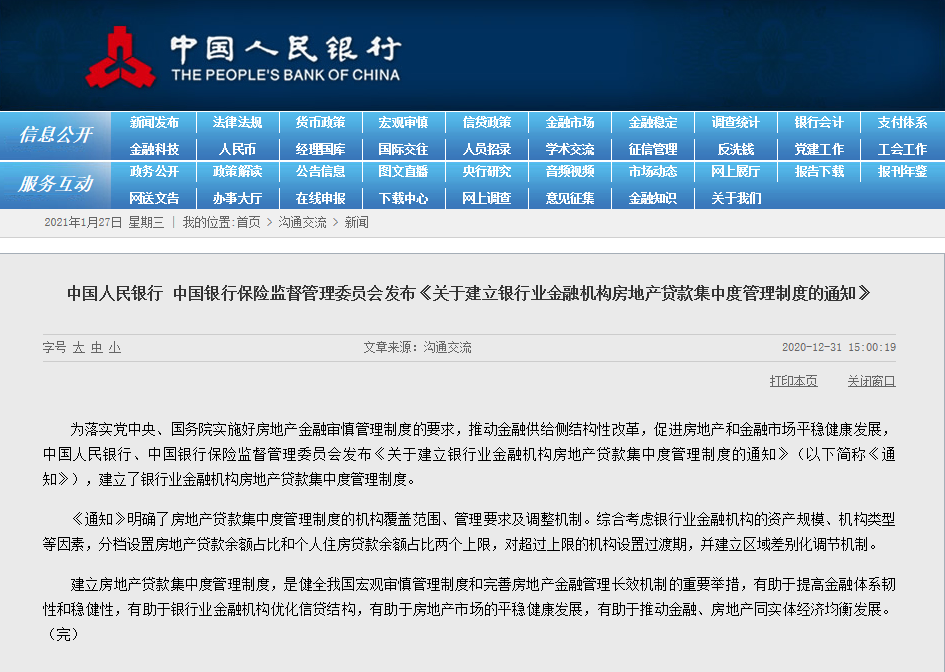Go to 反洗钱 page
Screen dimensions: 945x672
(x=736, y=149)
